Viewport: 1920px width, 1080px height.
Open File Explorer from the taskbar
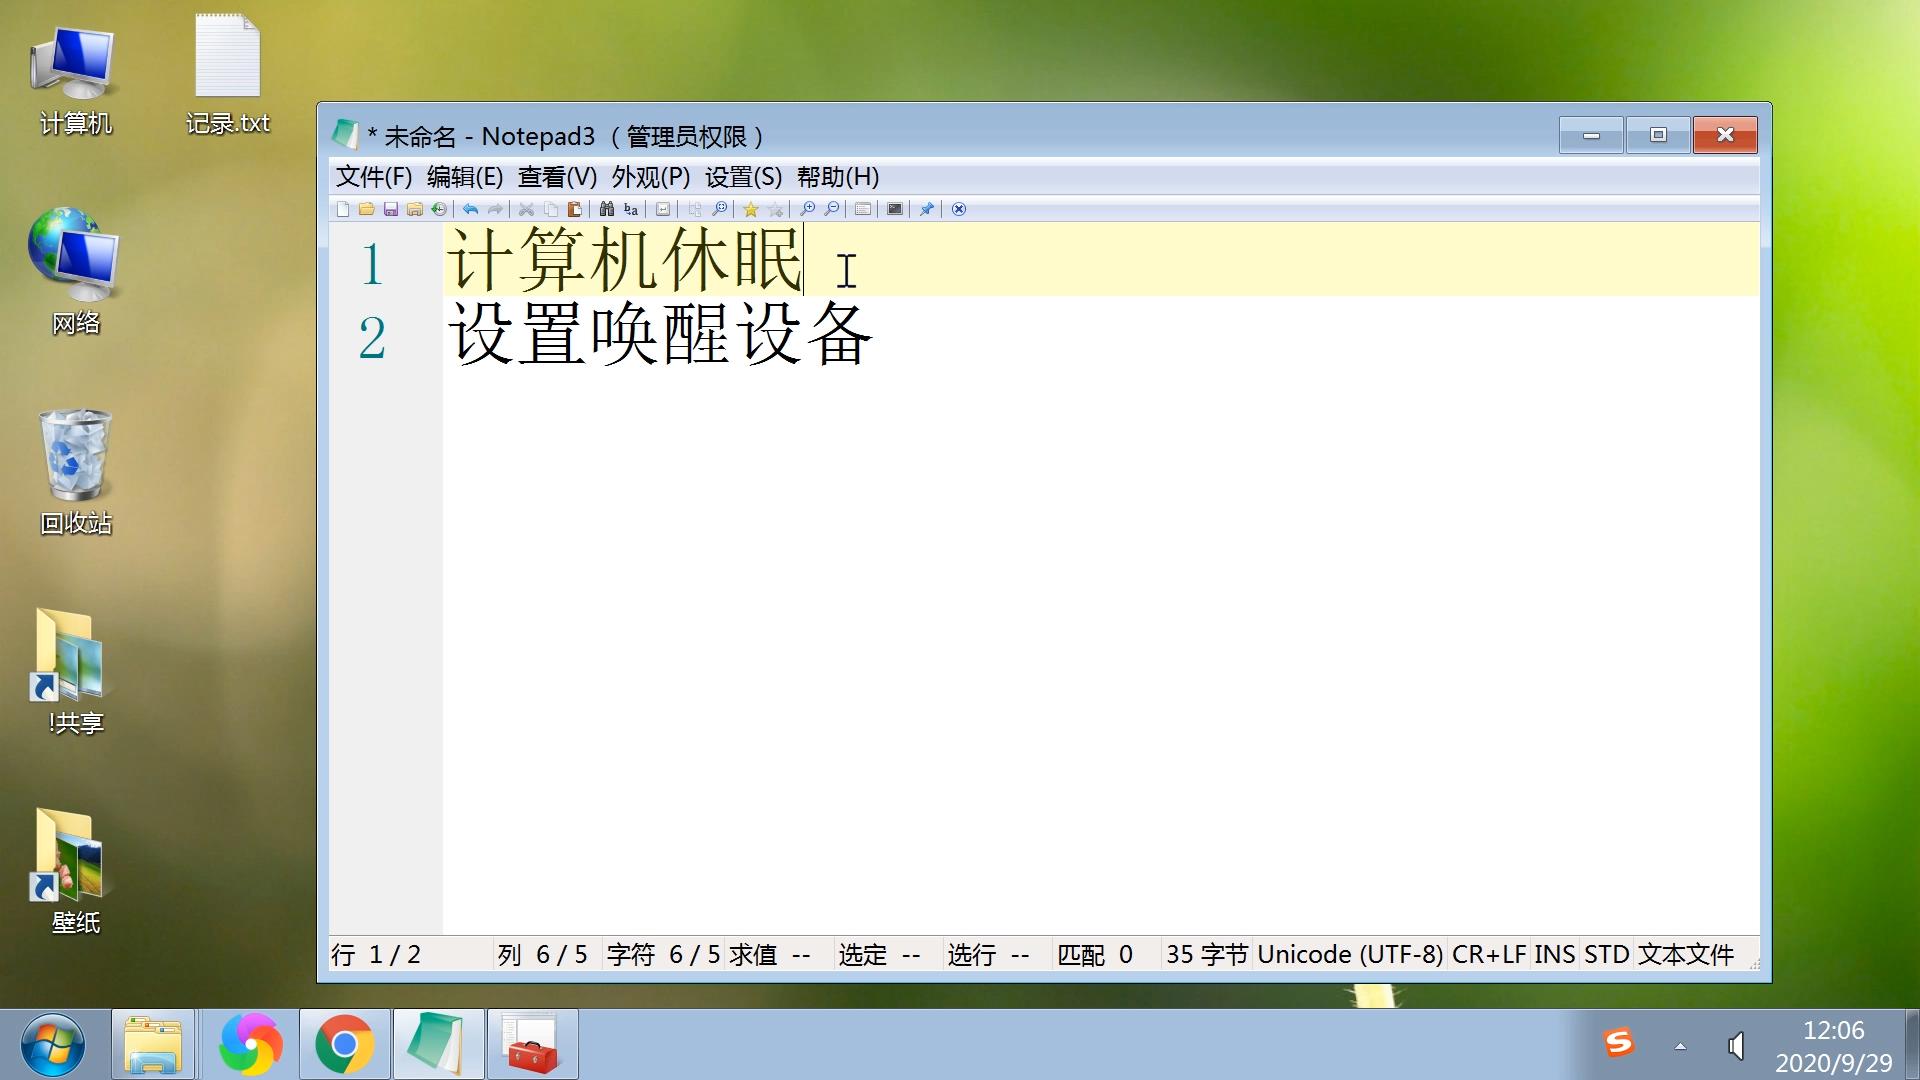pyautogui.click(x=153, y=1045)
